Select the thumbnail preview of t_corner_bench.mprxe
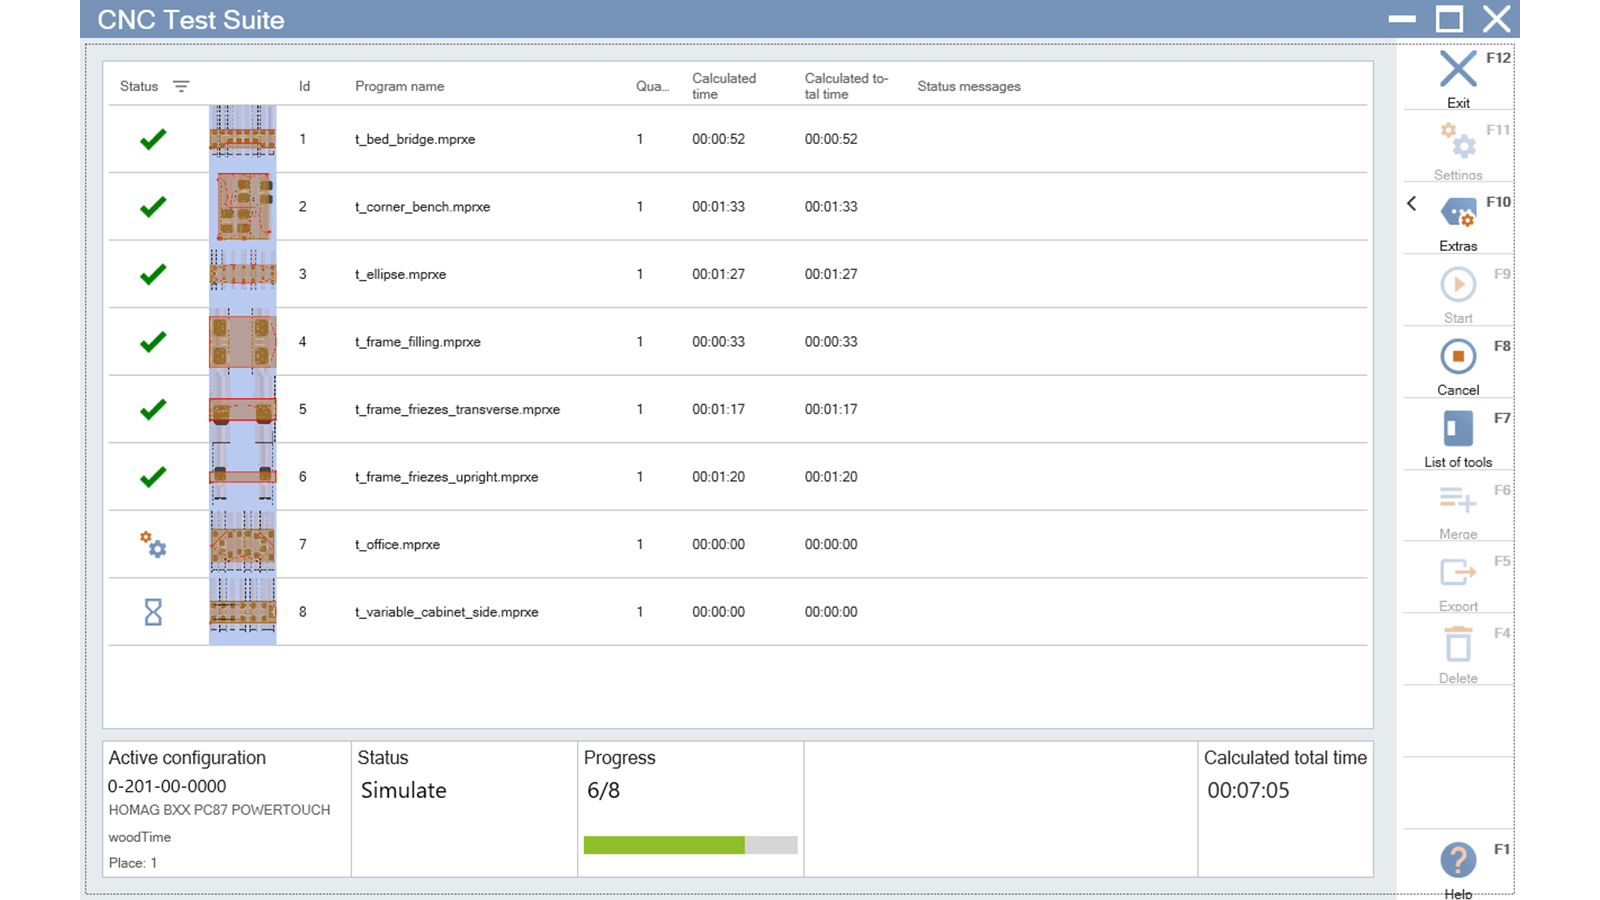 point(242,207)
